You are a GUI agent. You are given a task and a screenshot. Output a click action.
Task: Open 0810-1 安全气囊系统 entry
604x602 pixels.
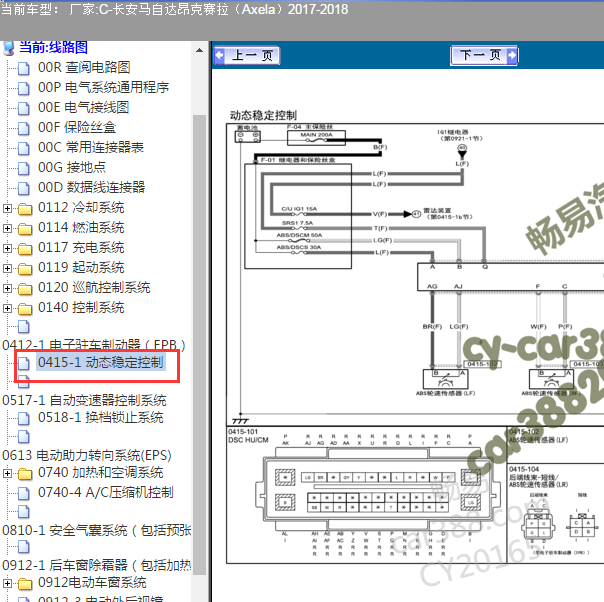(96, 530)
